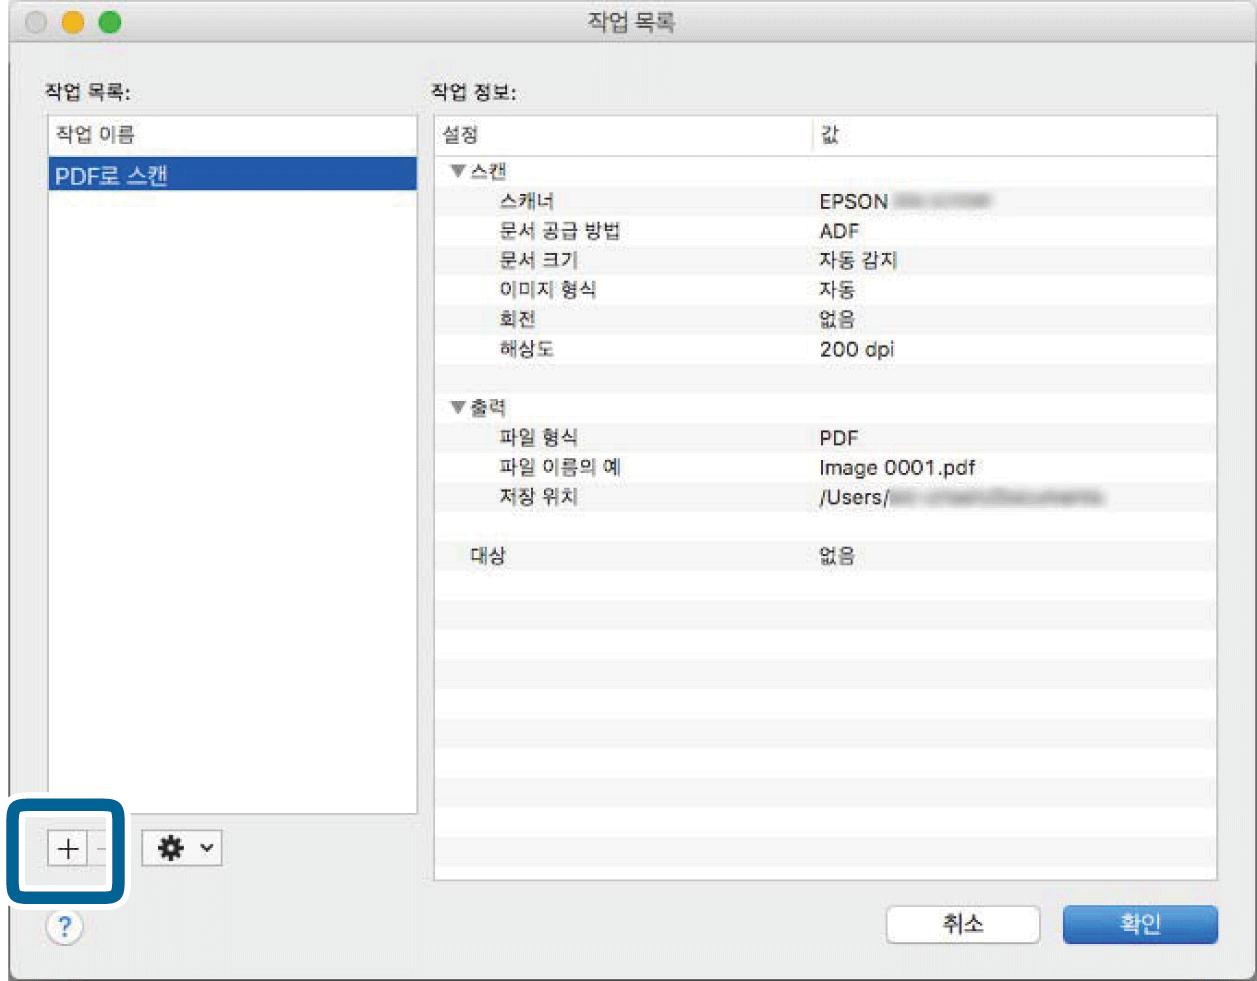Select the 대상 row

[x=825, y=556]
